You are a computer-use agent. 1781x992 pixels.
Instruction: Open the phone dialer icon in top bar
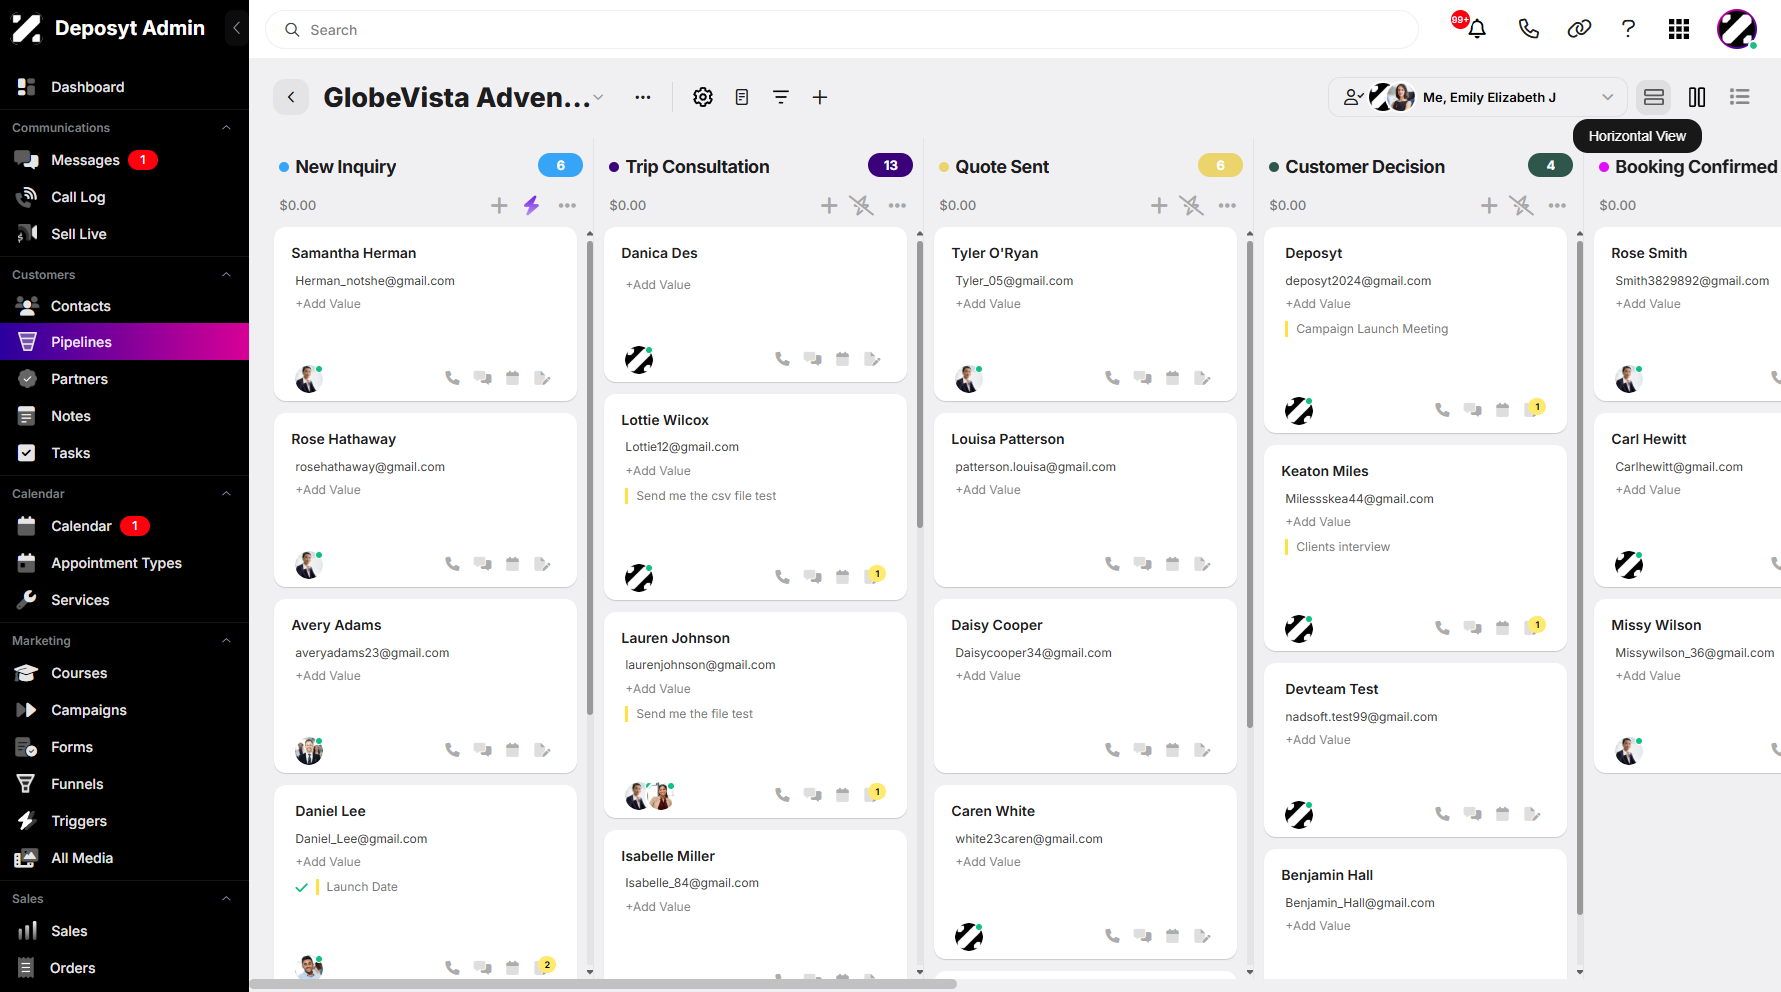1528,29
